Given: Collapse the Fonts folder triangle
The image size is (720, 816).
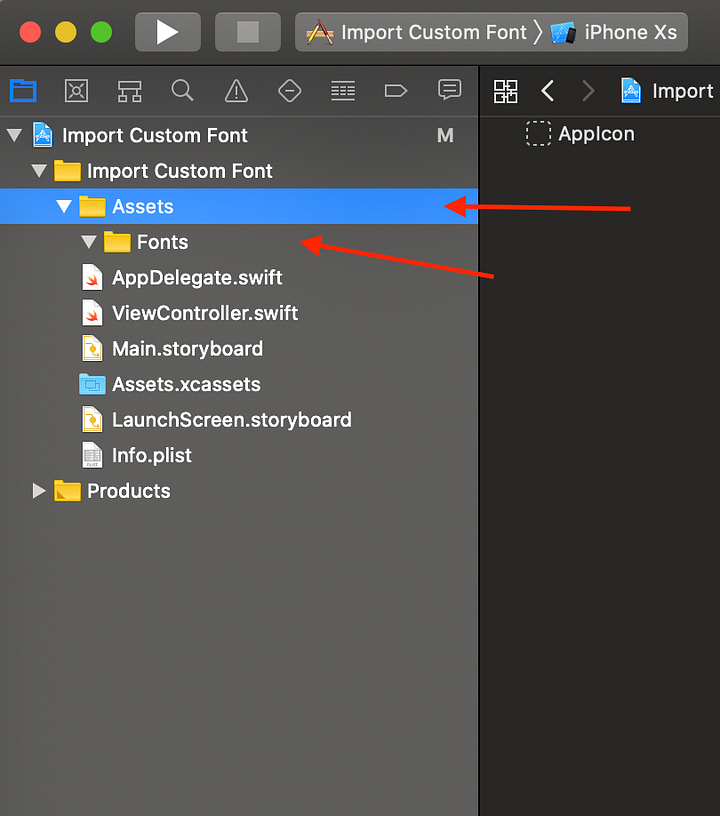Looking at the screenshot, I should click(x=89, y=241).
